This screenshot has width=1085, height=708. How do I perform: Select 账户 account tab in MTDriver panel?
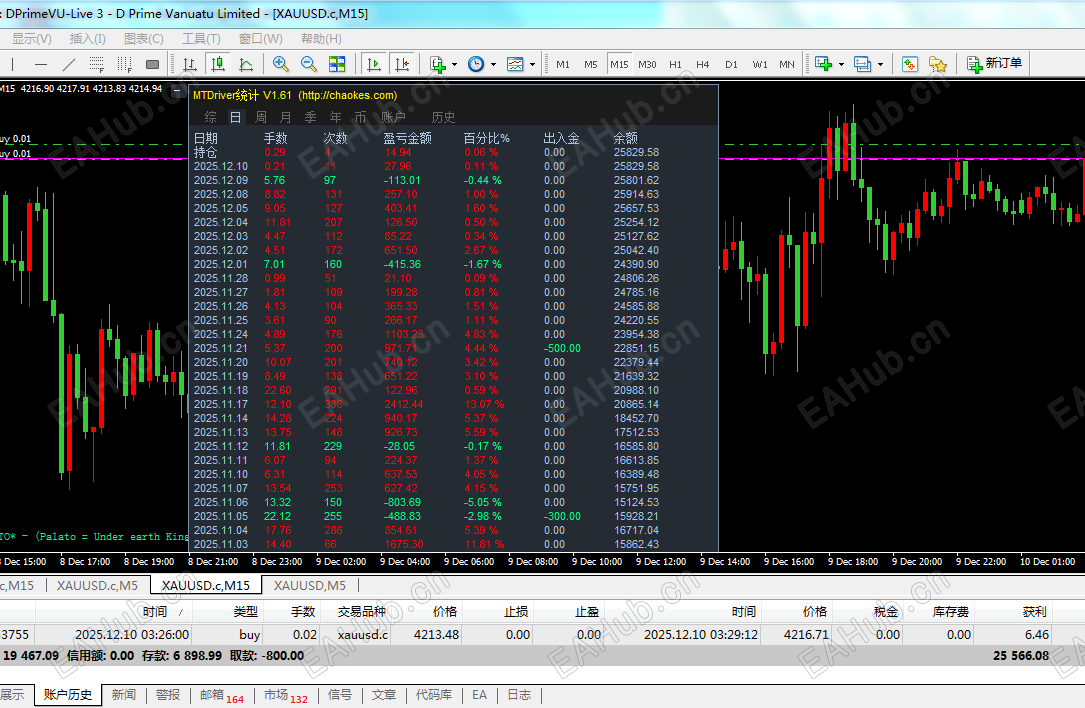click(x=393, y=117)
